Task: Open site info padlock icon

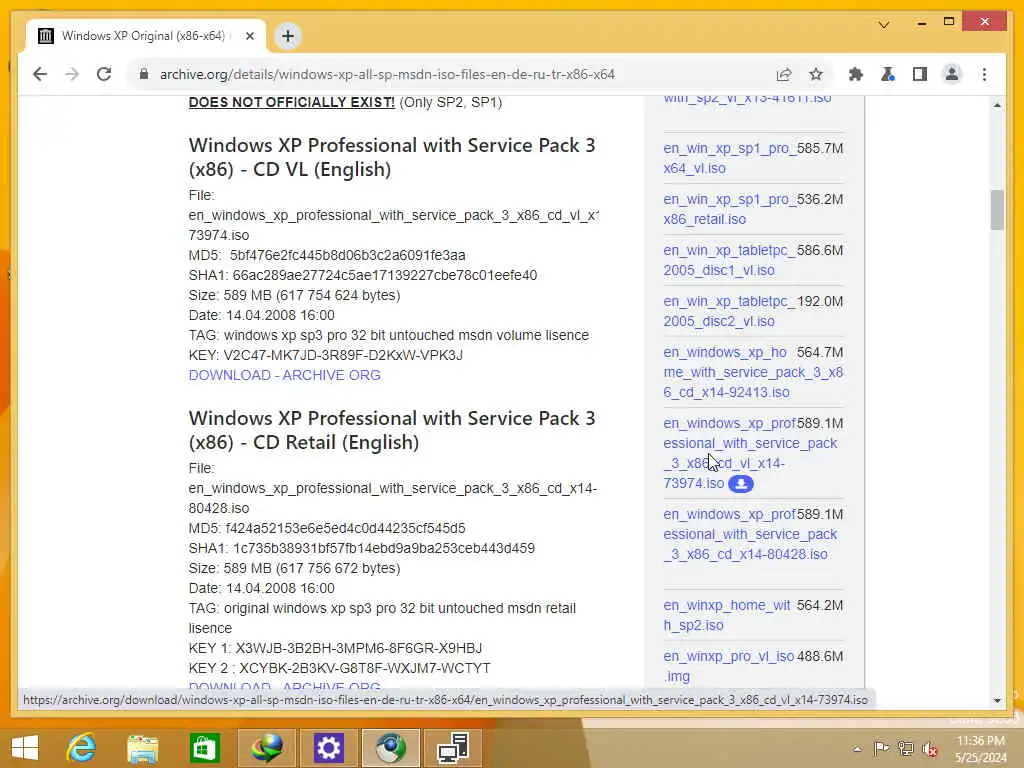Action: tap(144, 74)
